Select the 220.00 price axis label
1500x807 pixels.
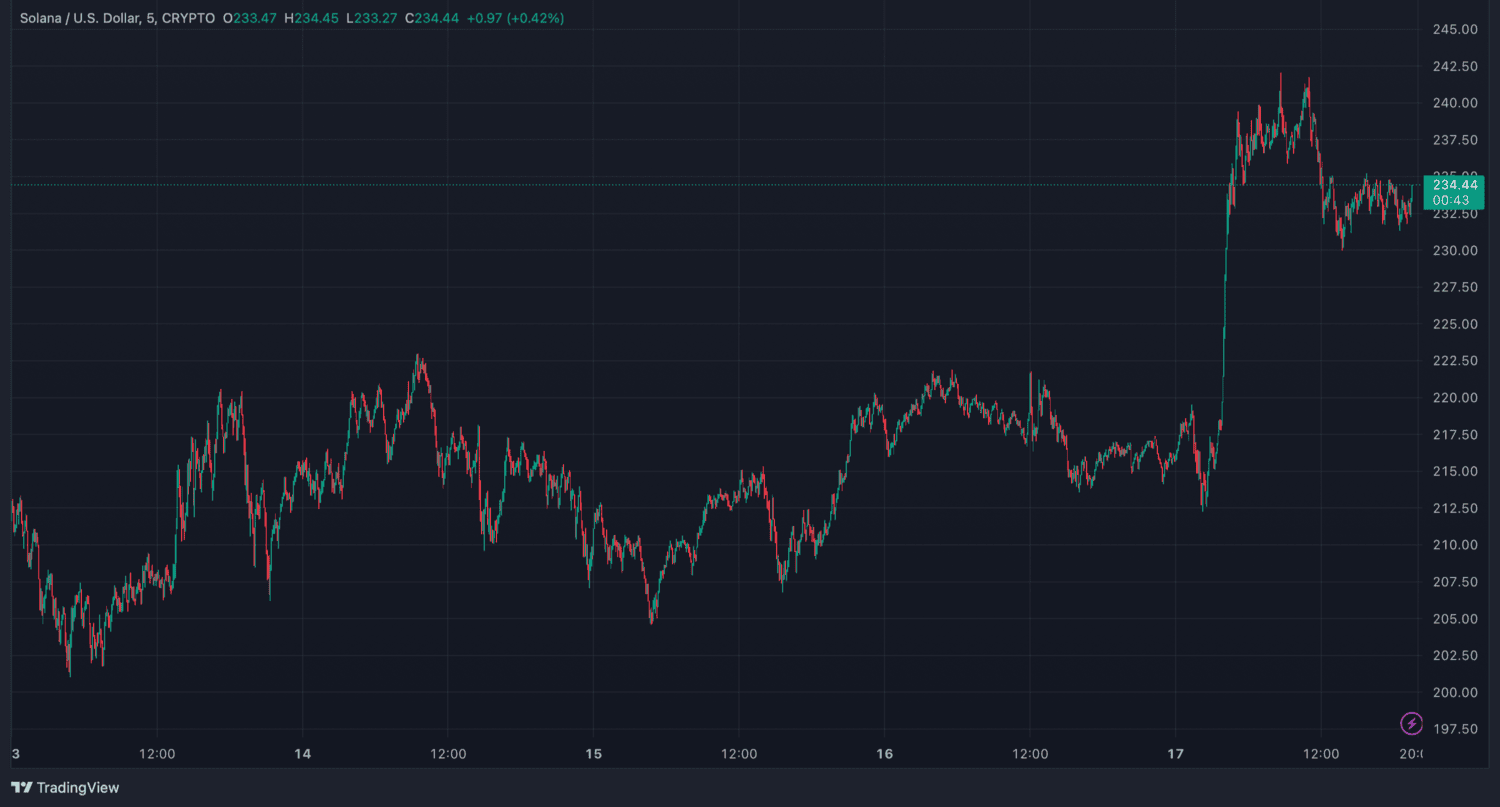(1455, 397)
